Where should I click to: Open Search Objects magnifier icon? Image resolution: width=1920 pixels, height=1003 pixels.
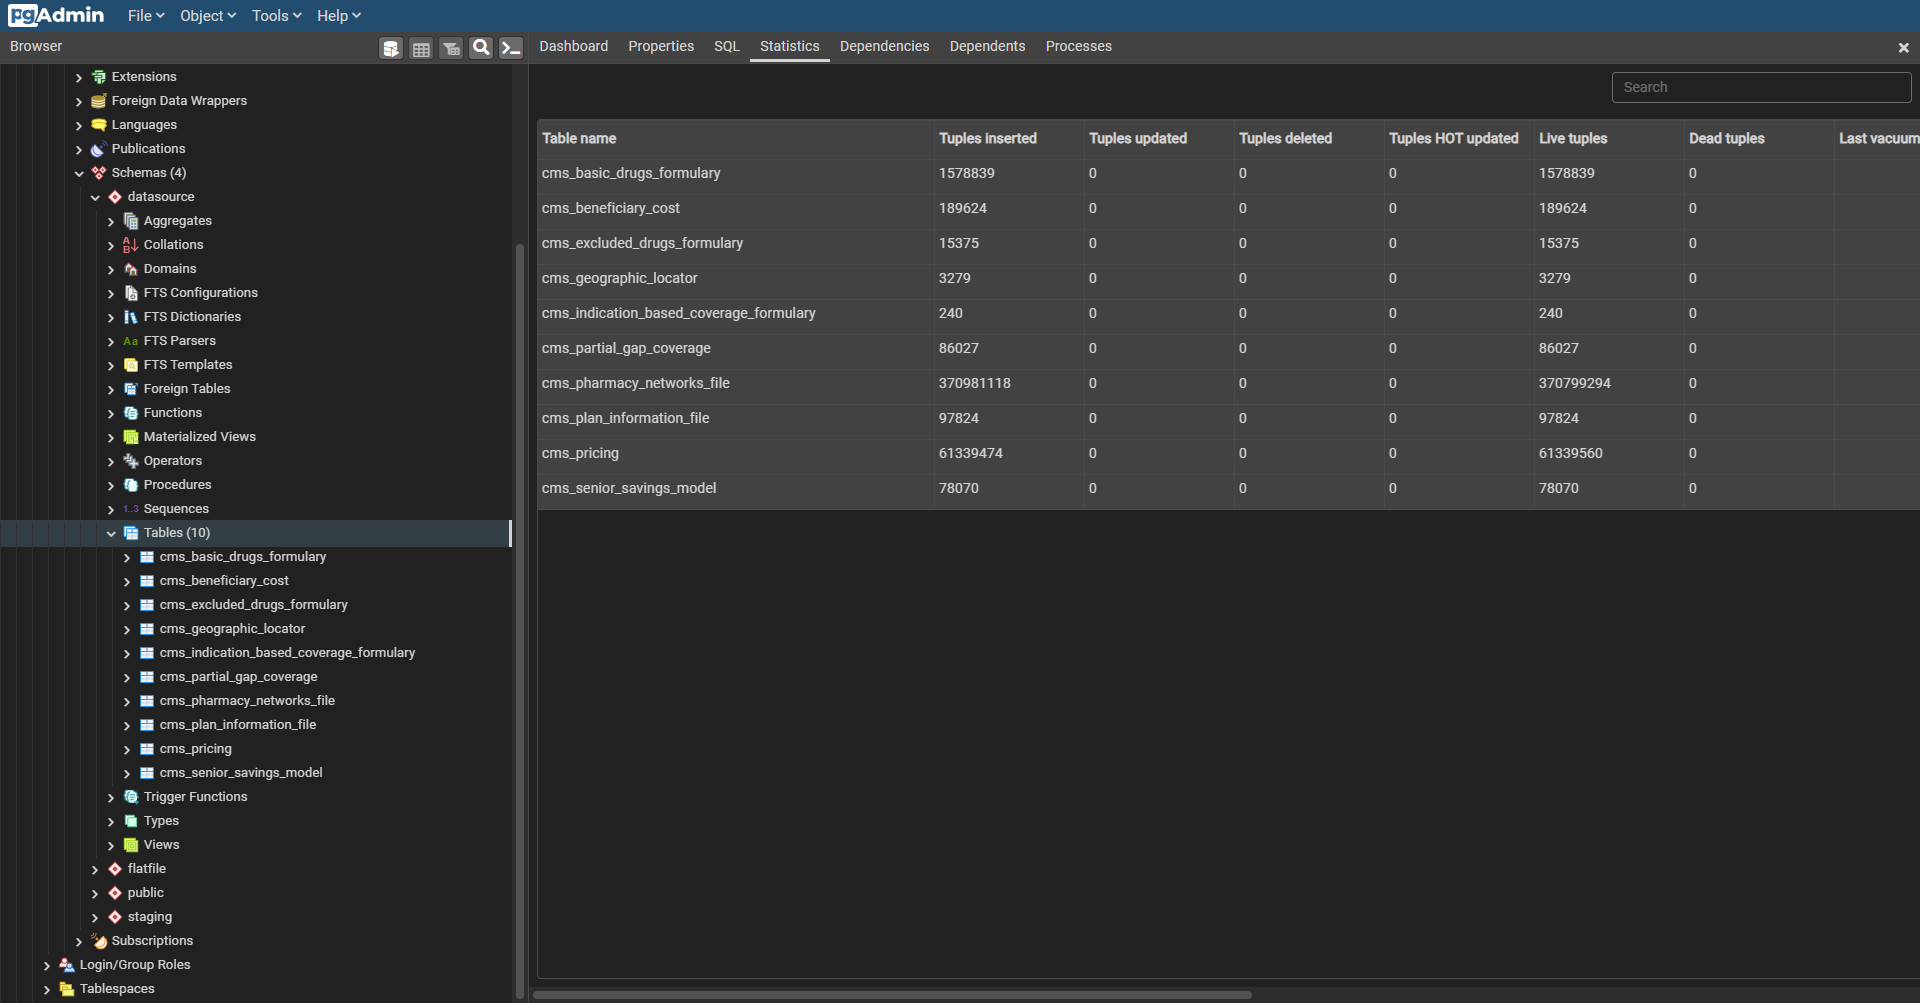coord(481,48)
